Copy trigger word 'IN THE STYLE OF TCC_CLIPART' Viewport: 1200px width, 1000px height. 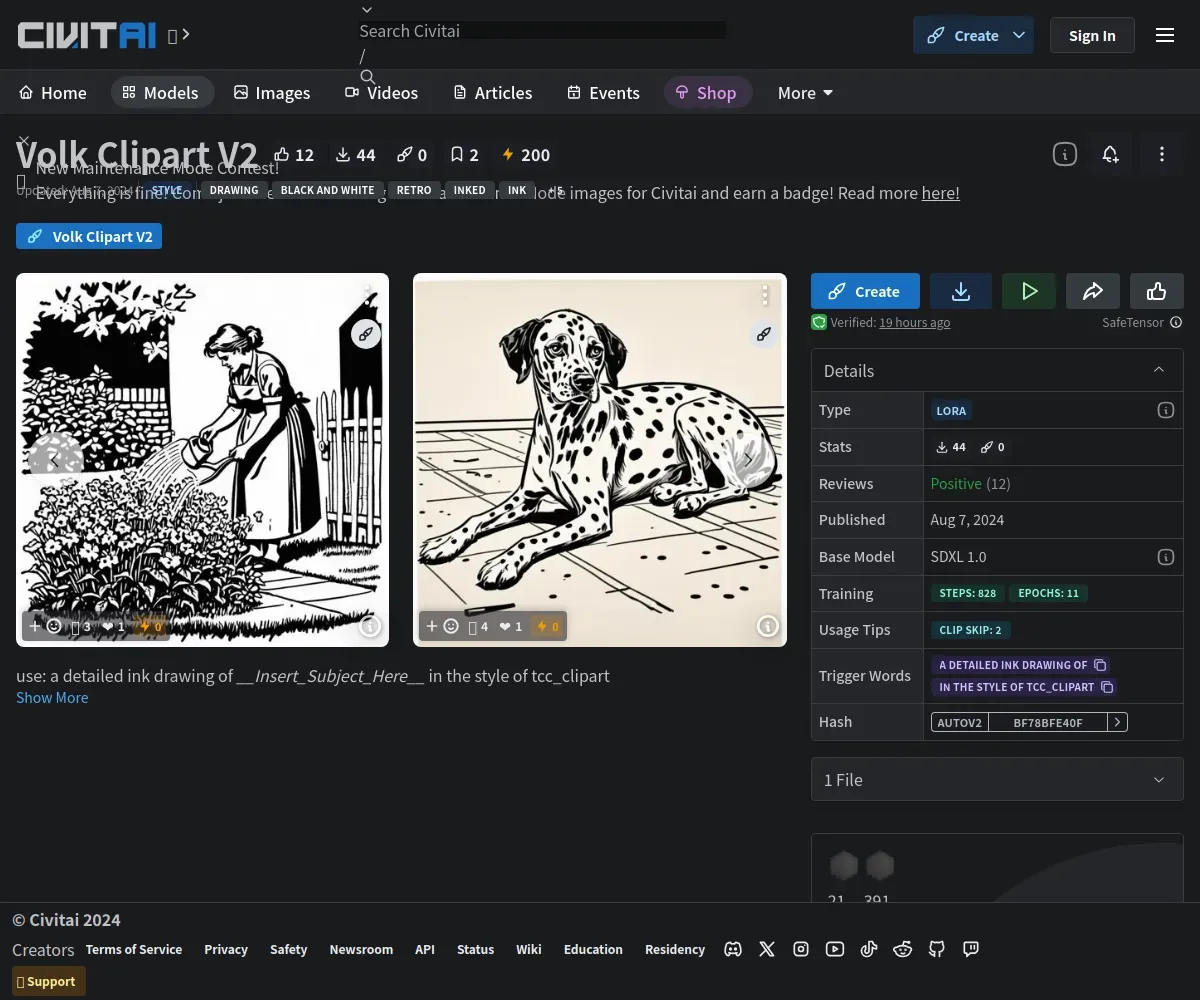(1107, 687)
